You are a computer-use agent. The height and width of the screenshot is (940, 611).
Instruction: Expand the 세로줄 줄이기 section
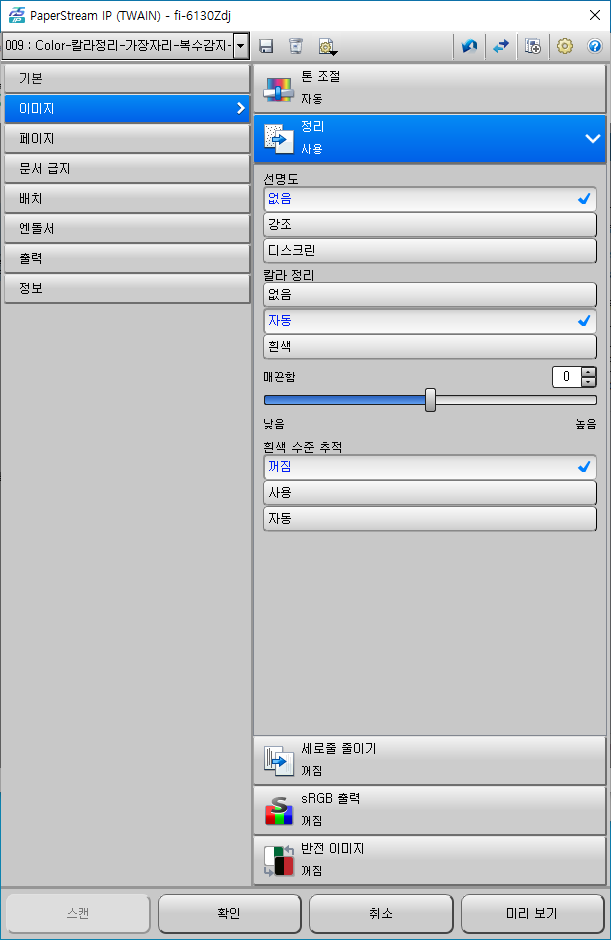tap(430, 760)
